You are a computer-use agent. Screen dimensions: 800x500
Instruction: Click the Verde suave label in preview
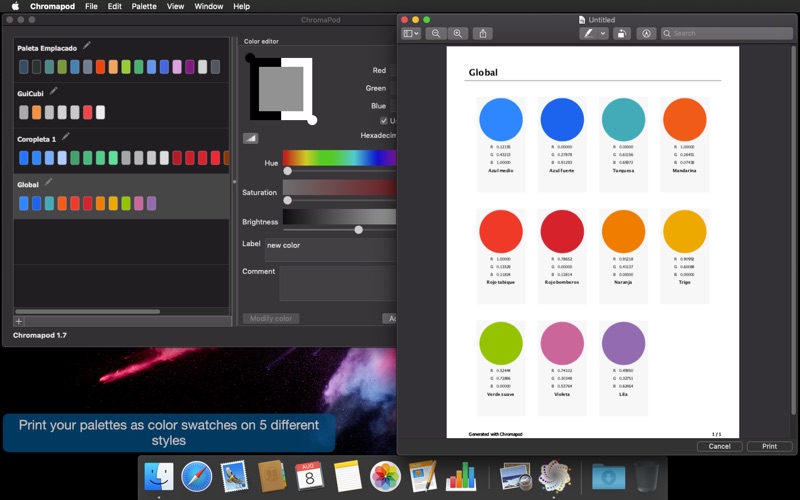point(501,394)
